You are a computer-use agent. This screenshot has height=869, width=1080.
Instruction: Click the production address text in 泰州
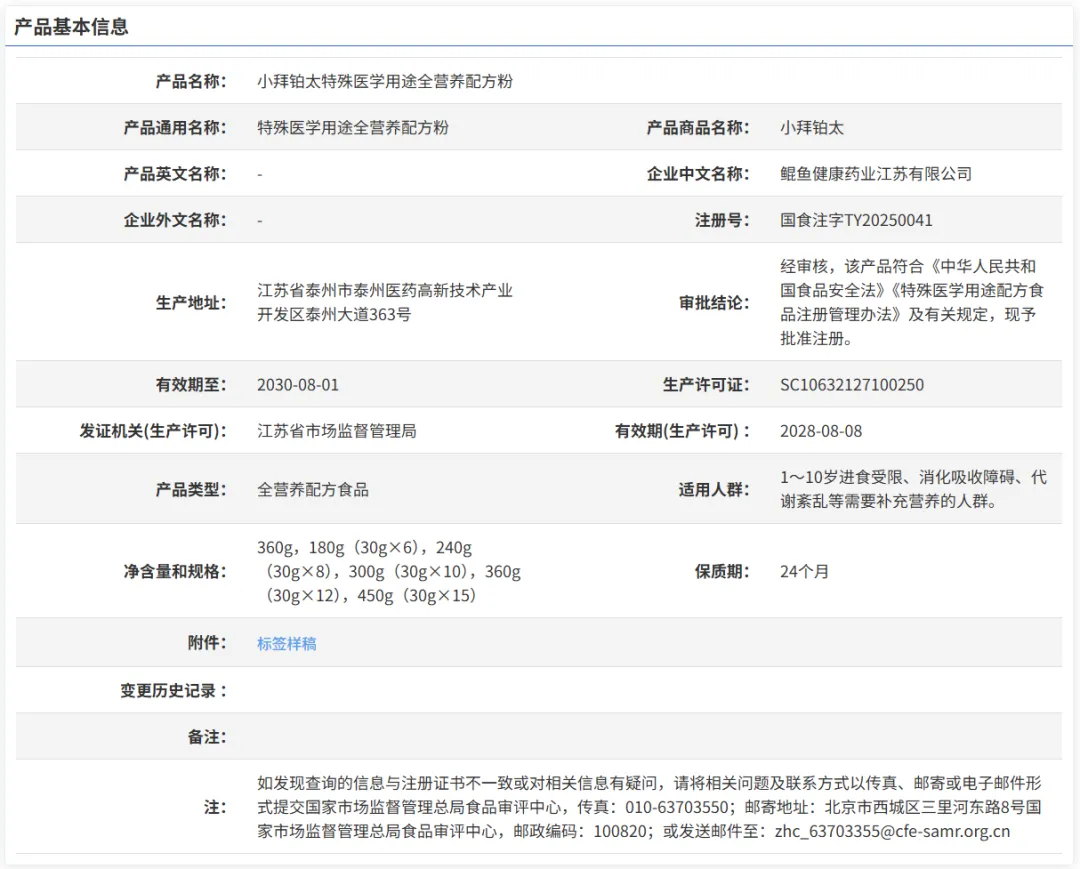coord(384,302)
